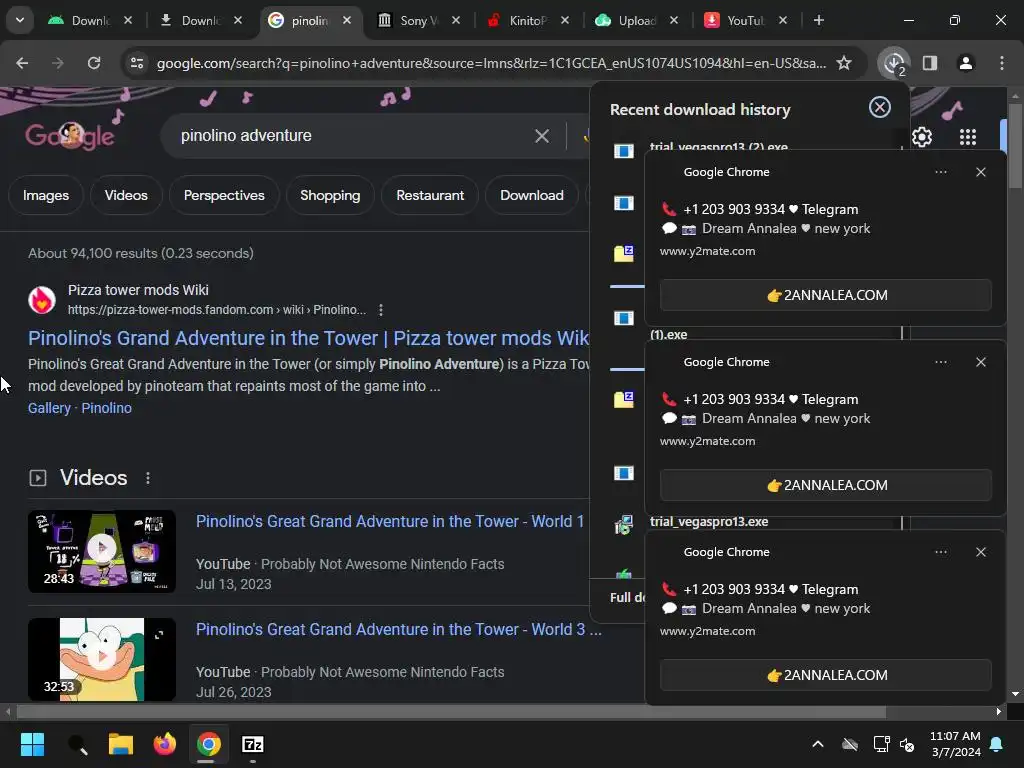Toggle the Chrome downloads bubble icon
Viewport: 1024px width, 768px height.
click(x=893, y=63)
